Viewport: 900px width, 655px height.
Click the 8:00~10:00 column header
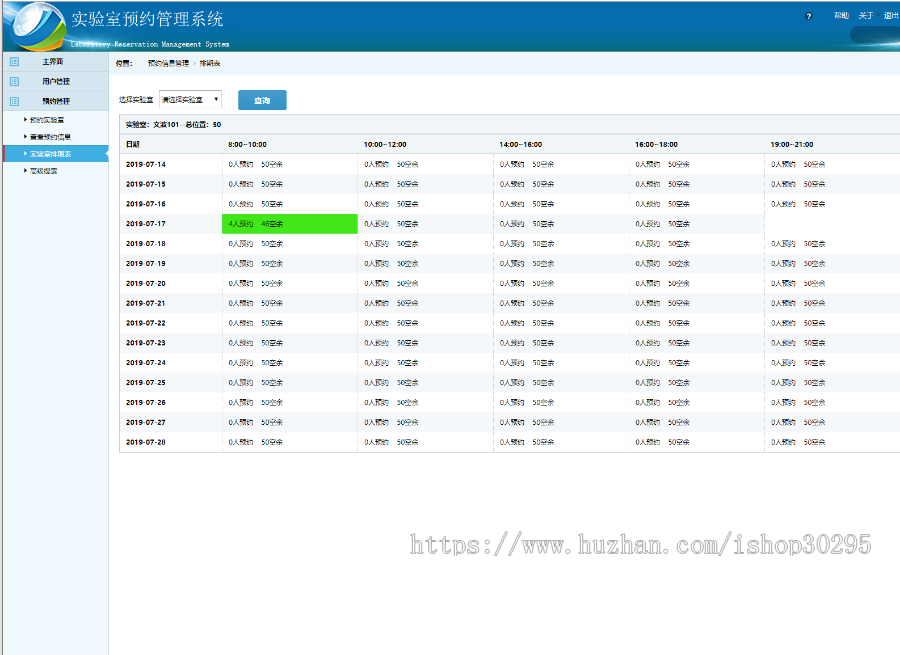(x=250, y=144)
